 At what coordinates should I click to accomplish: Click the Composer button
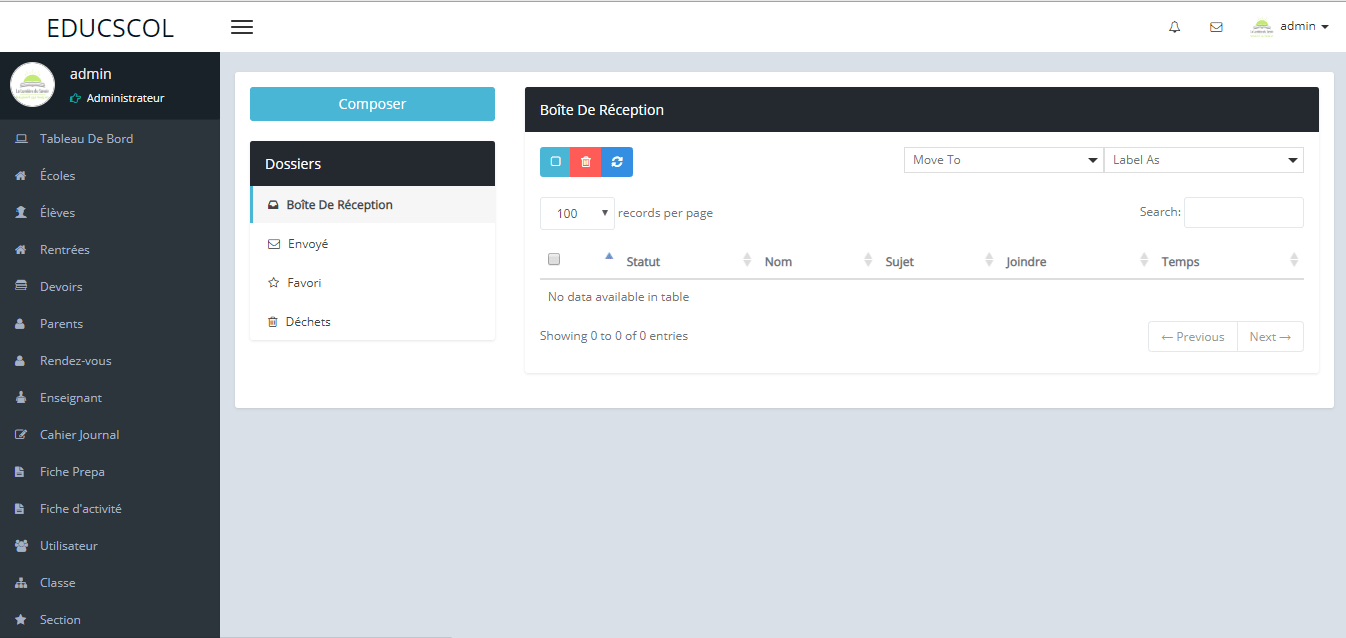click(x=372, y=104)
